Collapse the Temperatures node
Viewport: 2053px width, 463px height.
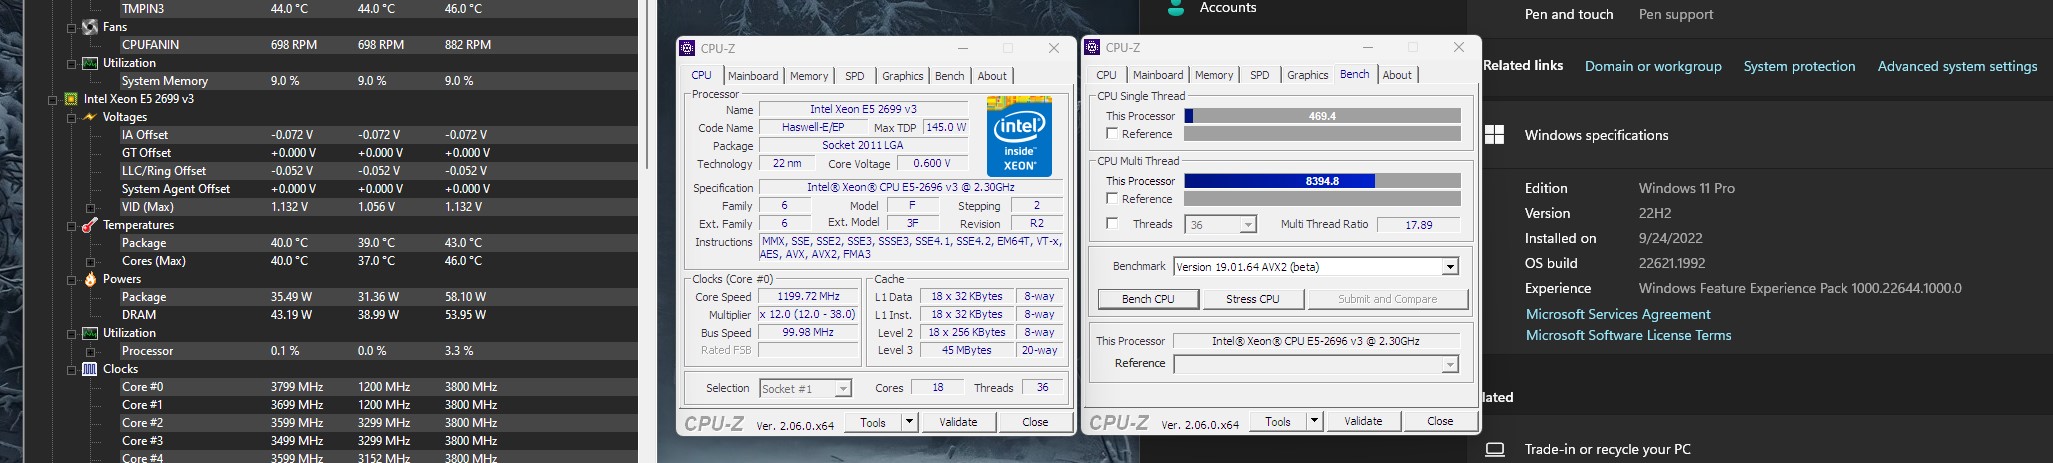click(71, 225)
